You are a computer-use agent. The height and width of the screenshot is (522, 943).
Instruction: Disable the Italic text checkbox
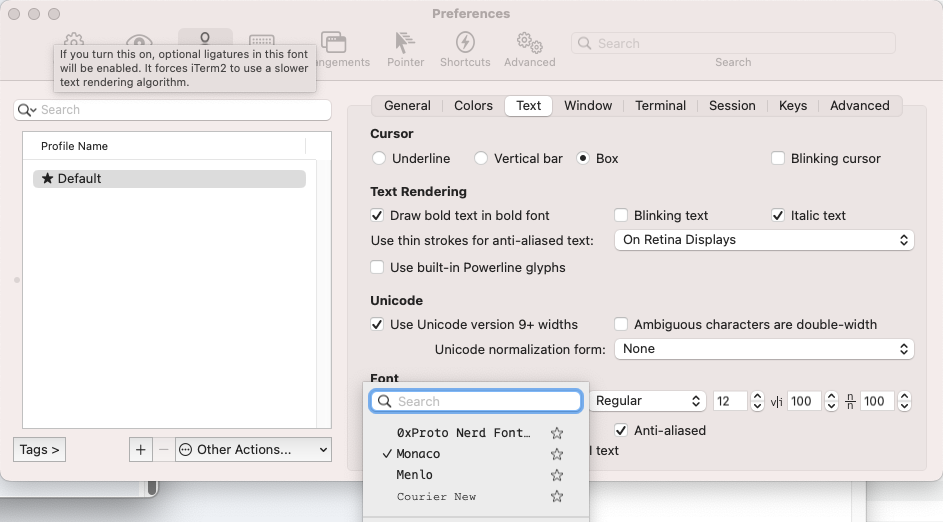click(778, 215)
